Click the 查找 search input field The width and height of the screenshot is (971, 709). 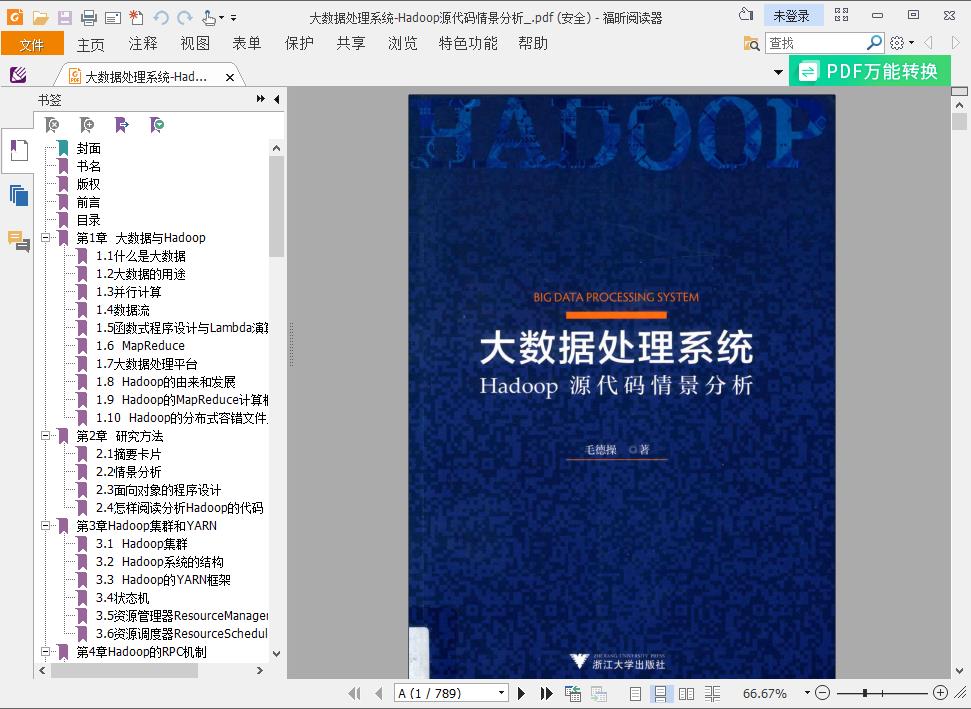(816, 43)
